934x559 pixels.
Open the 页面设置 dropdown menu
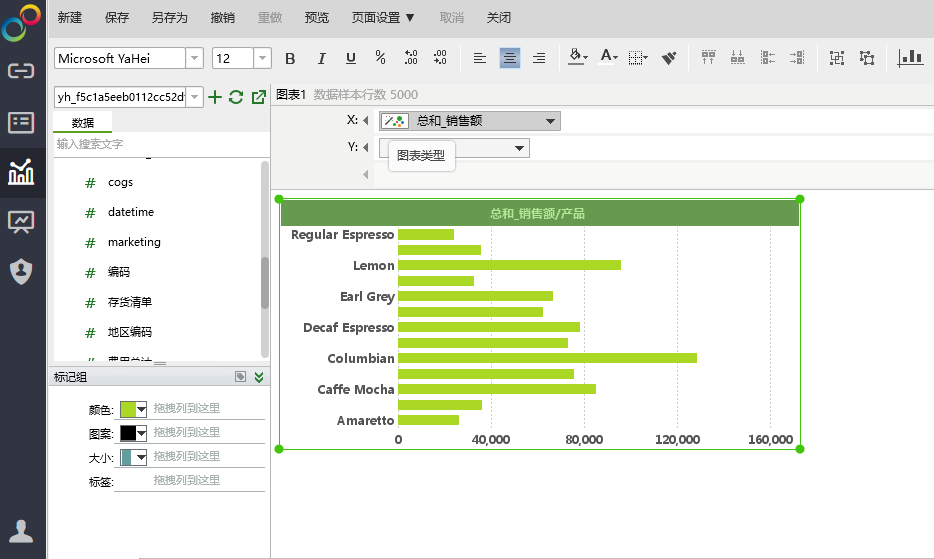pos(383,18)
